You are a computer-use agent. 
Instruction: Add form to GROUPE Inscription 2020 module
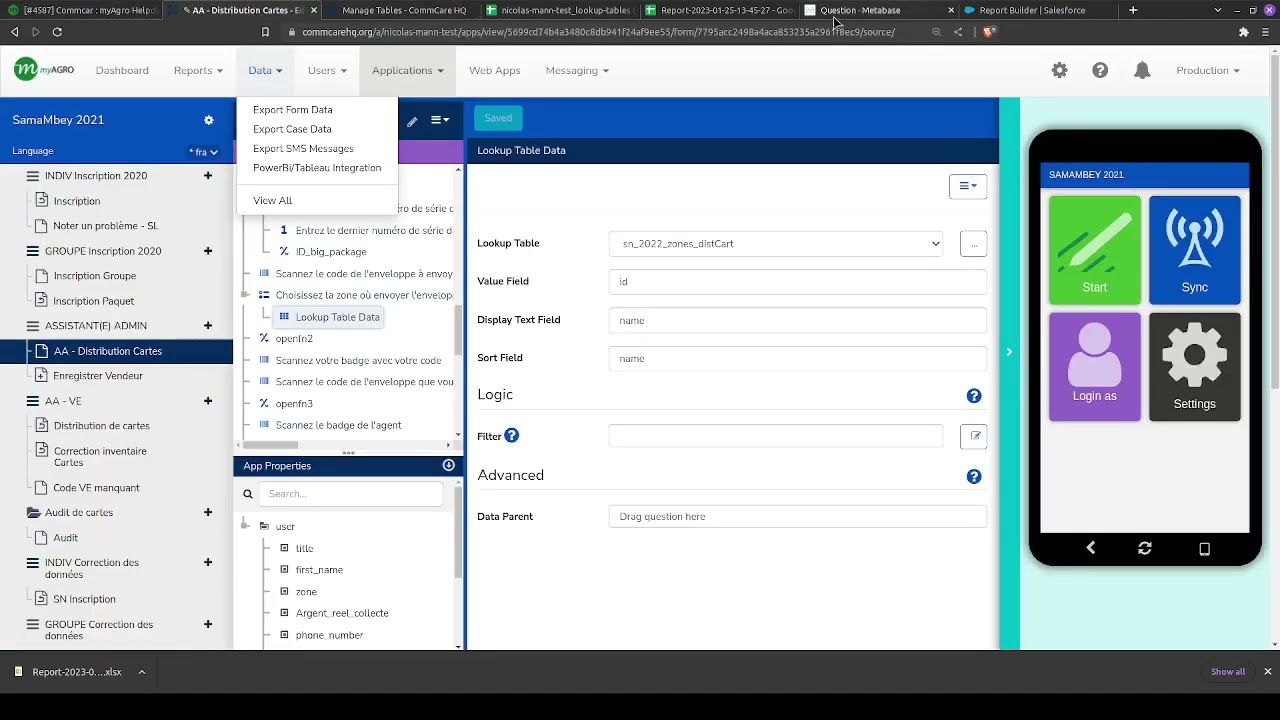tap(208, 251)
